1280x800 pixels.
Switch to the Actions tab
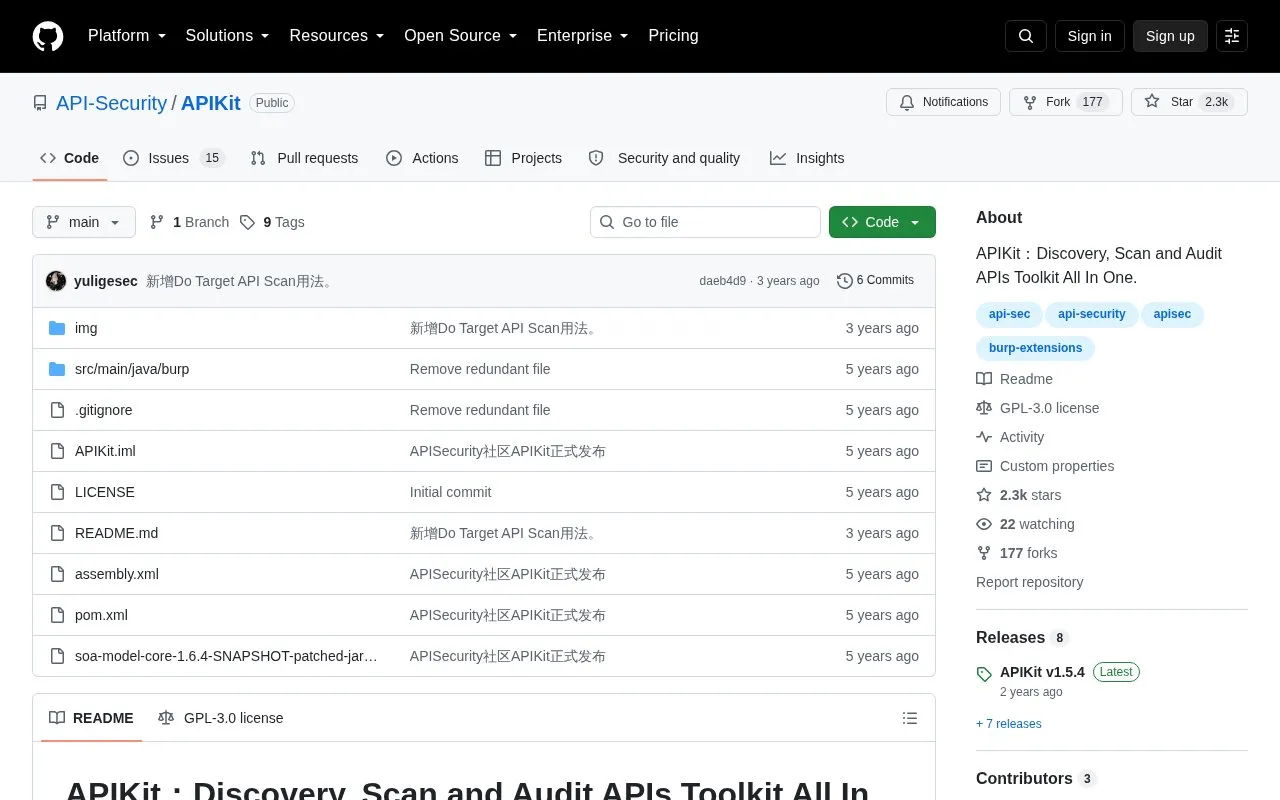[x=422, y=158]
